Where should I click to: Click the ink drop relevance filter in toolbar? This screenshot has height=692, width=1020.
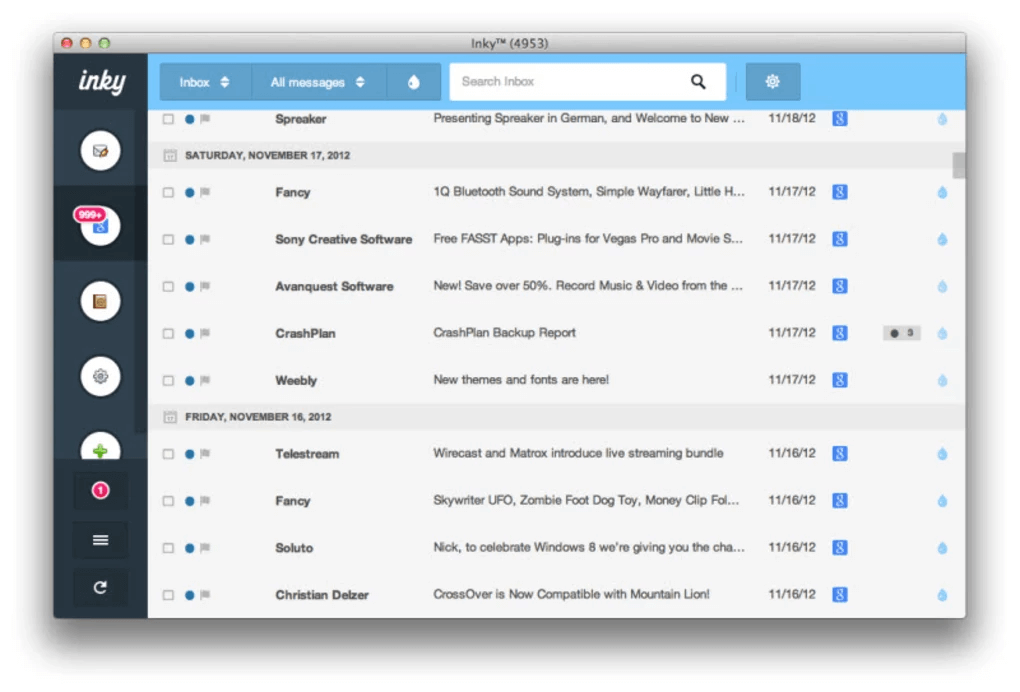(414, 82)
